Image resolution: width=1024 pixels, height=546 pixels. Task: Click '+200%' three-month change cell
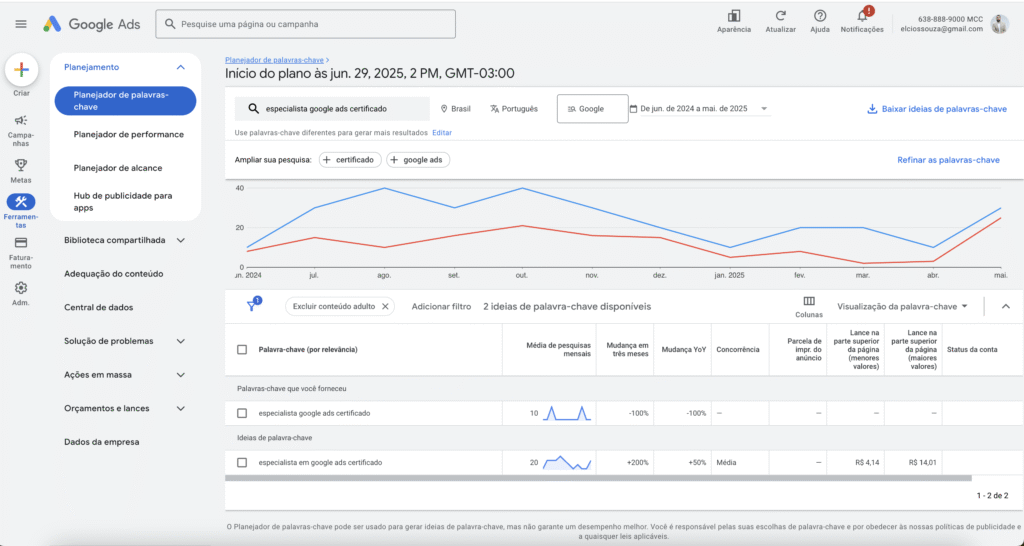click(637, 462)
